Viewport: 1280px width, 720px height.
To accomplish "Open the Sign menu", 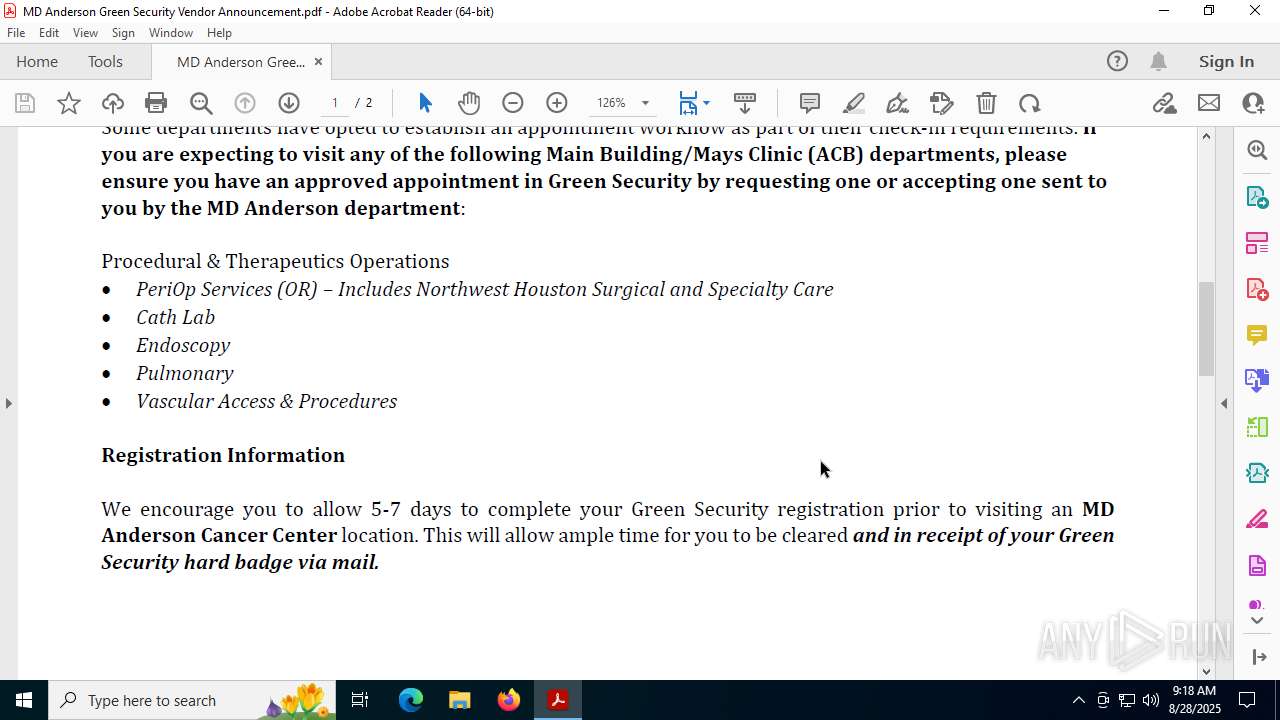I will pyautogui.click(x=124, y=33).
